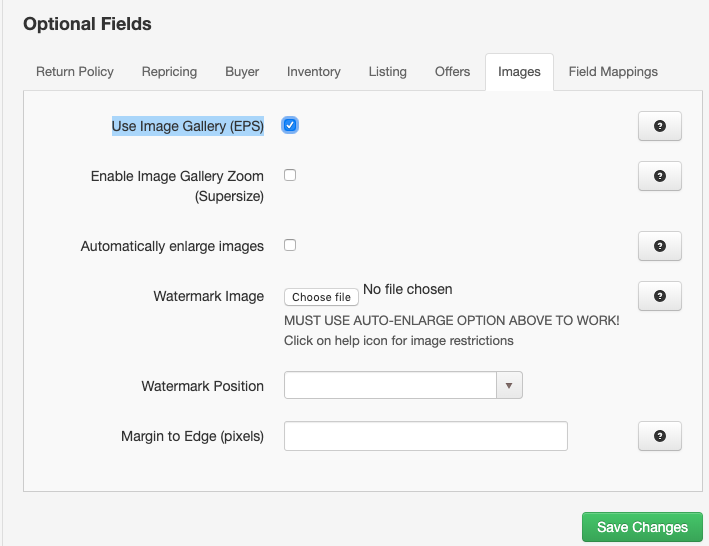
Task: Click the Margin to Edge input field
Action: coord(426,436)
